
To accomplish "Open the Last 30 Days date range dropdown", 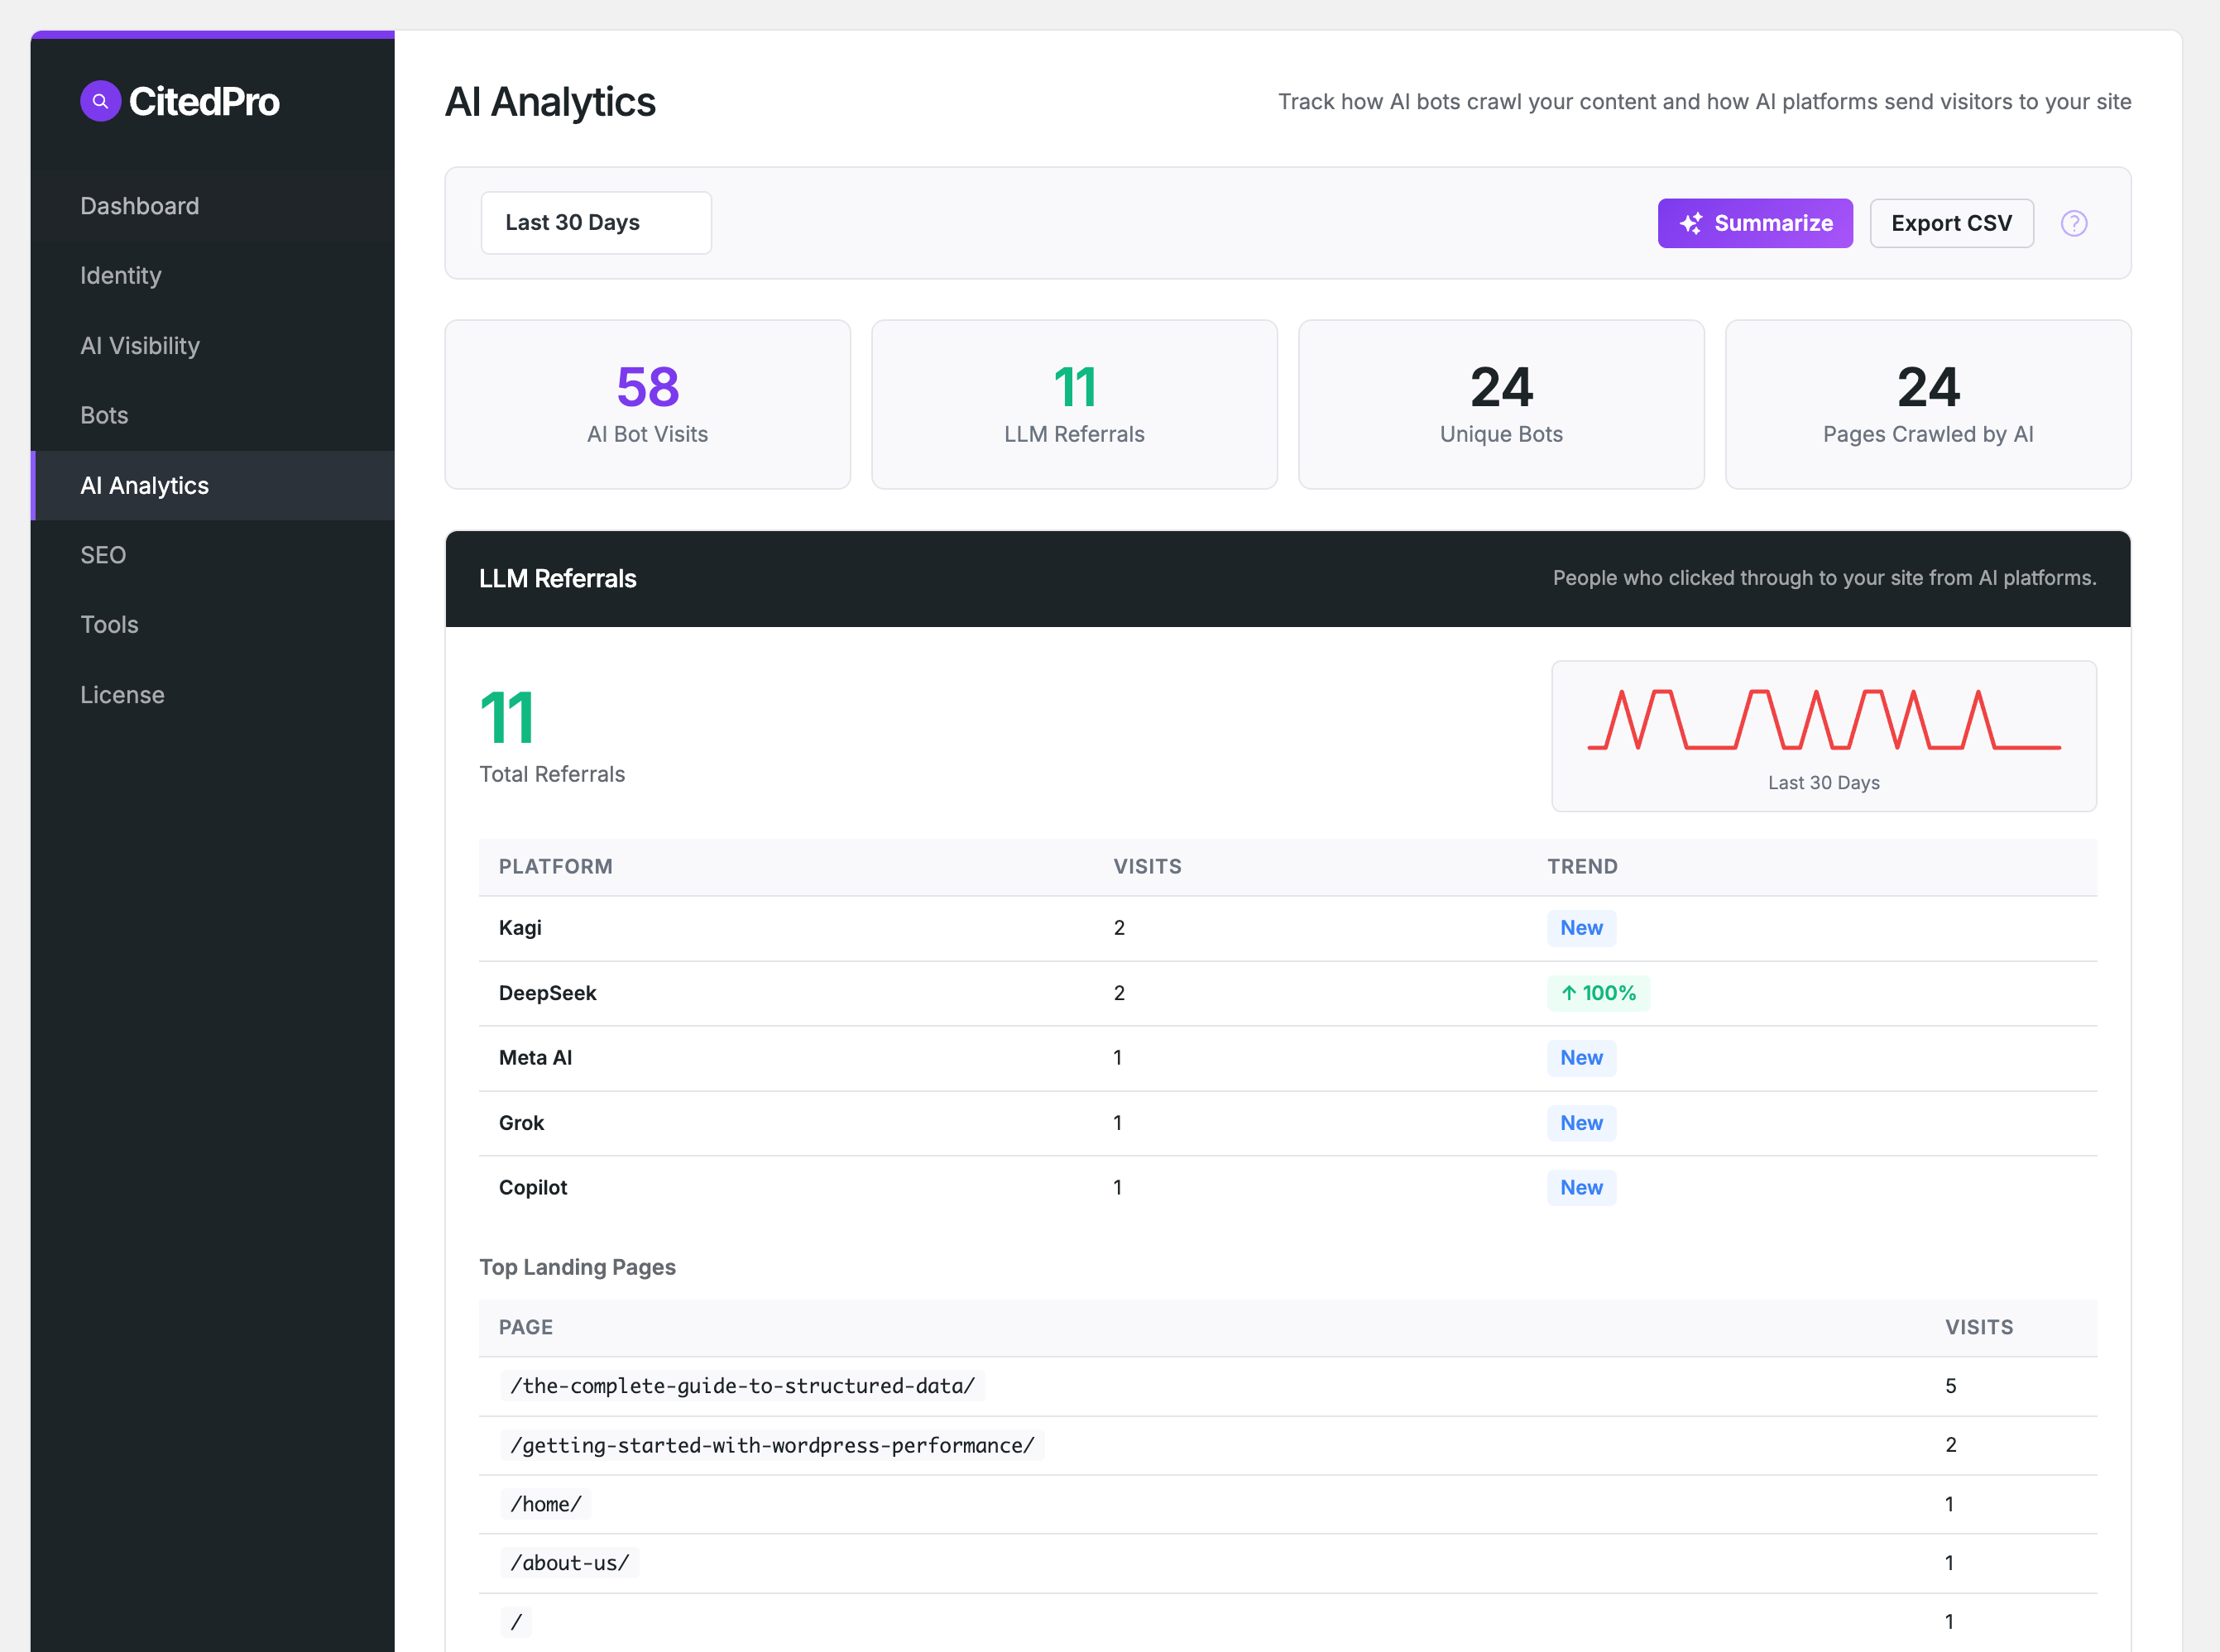I will (595, 222).
